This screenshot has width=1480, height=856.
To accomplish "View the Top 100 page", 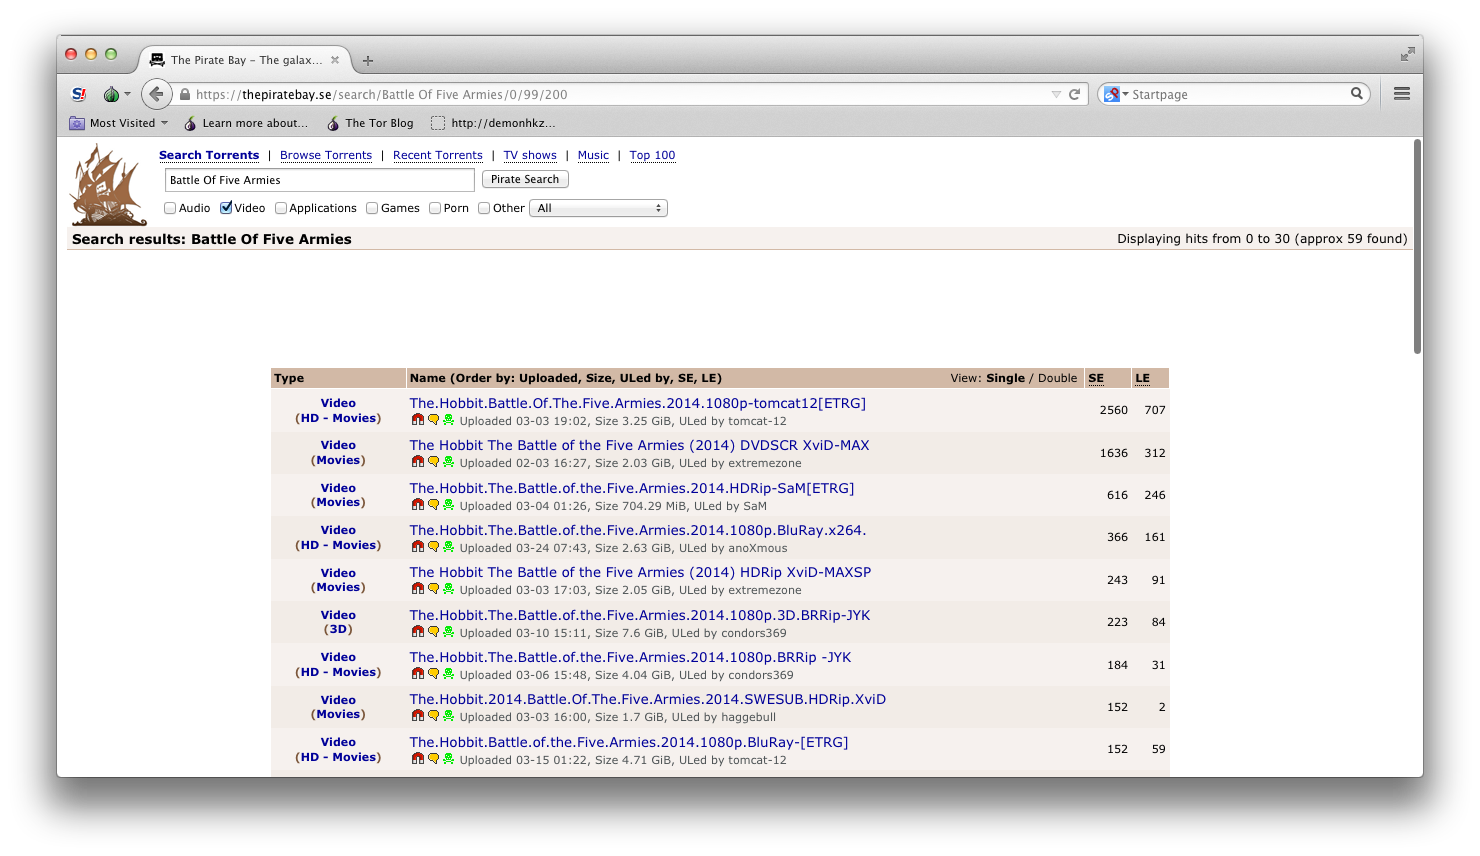I will tap(652, 155).
